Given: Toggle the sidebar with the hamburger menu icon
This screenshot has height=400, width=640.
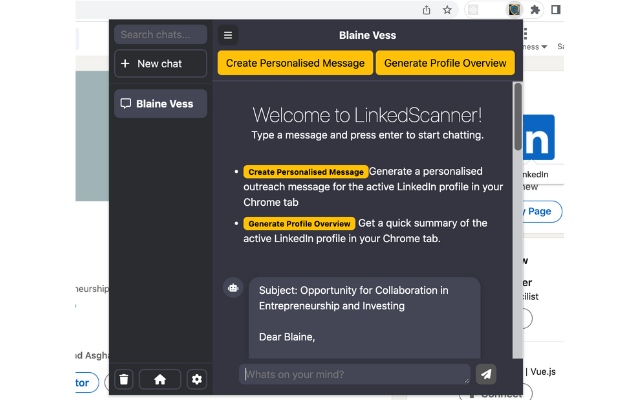Looking at the screenshot, I should (x=228, y=36).
